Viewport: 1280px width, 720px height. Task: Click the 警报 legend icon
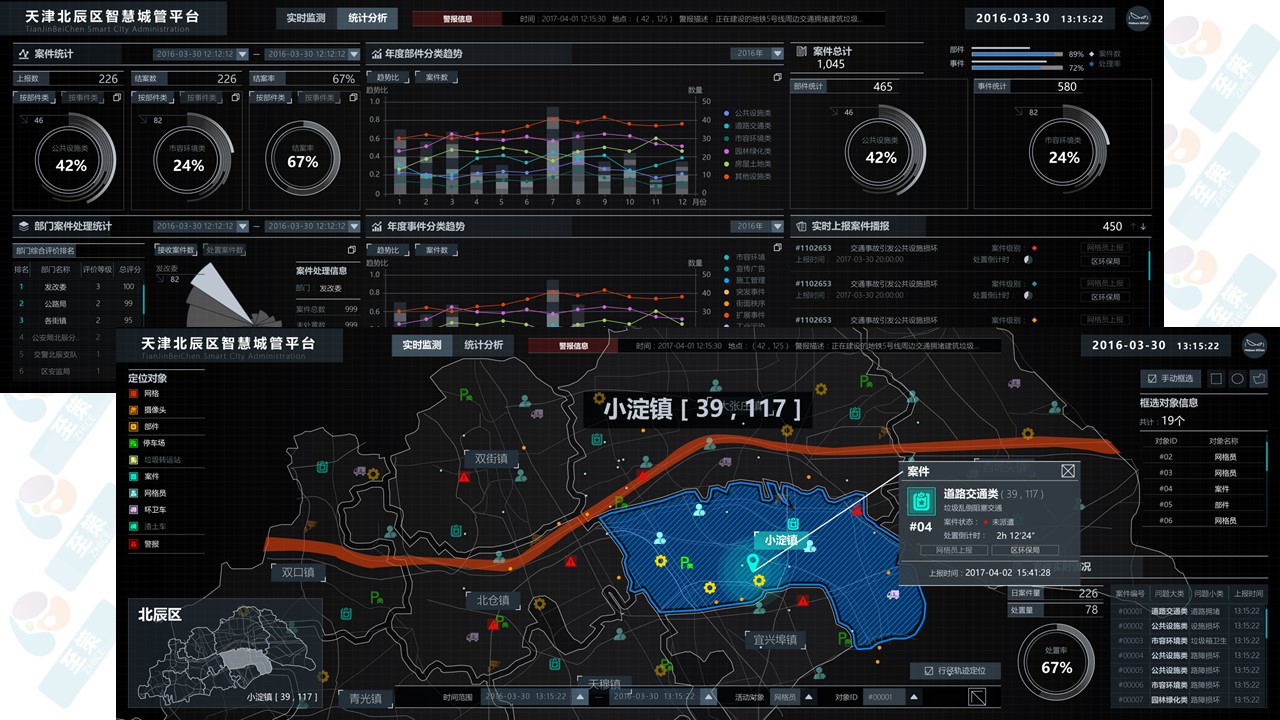(x=134, y=544)
